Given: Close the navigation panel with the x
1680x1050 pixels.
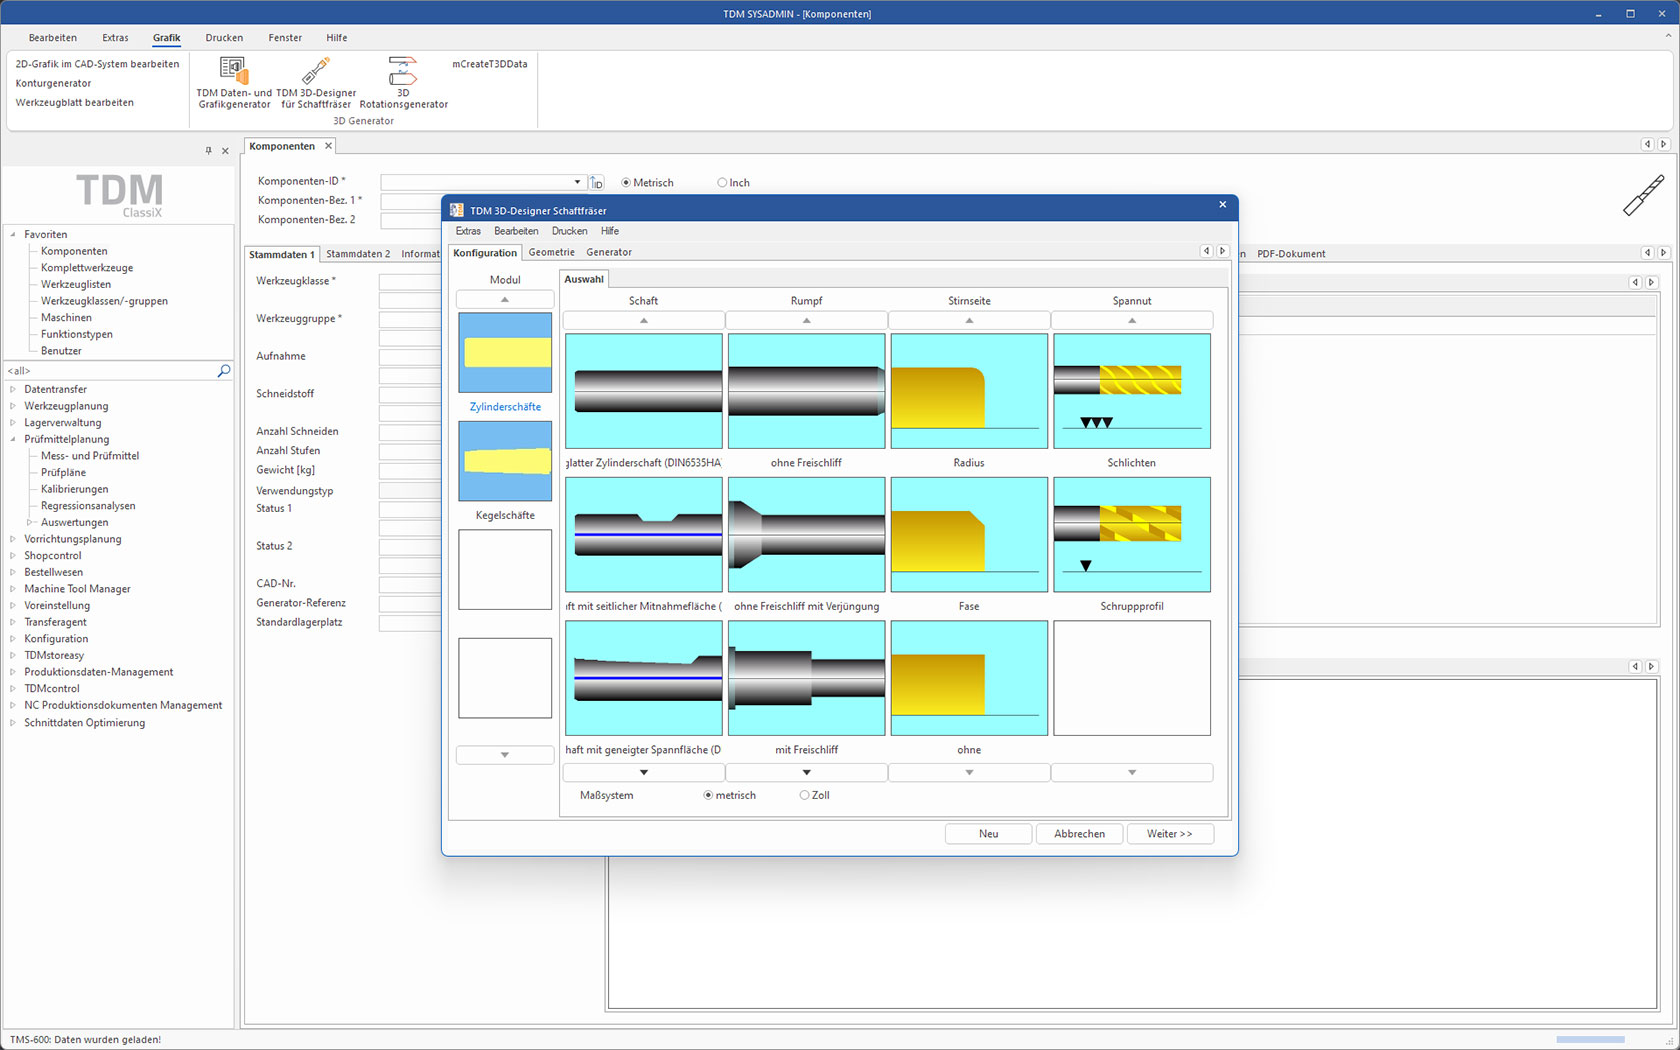Looking at the screenshot, I should pos(225,150).
